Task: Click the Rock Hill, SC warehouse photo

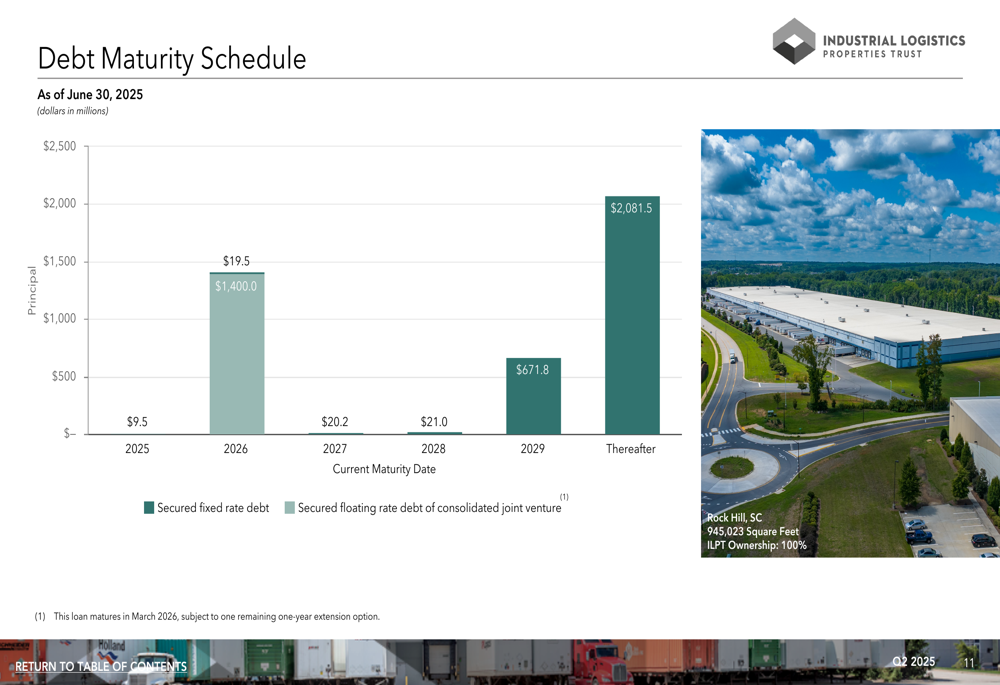Action: click(850, 343)
